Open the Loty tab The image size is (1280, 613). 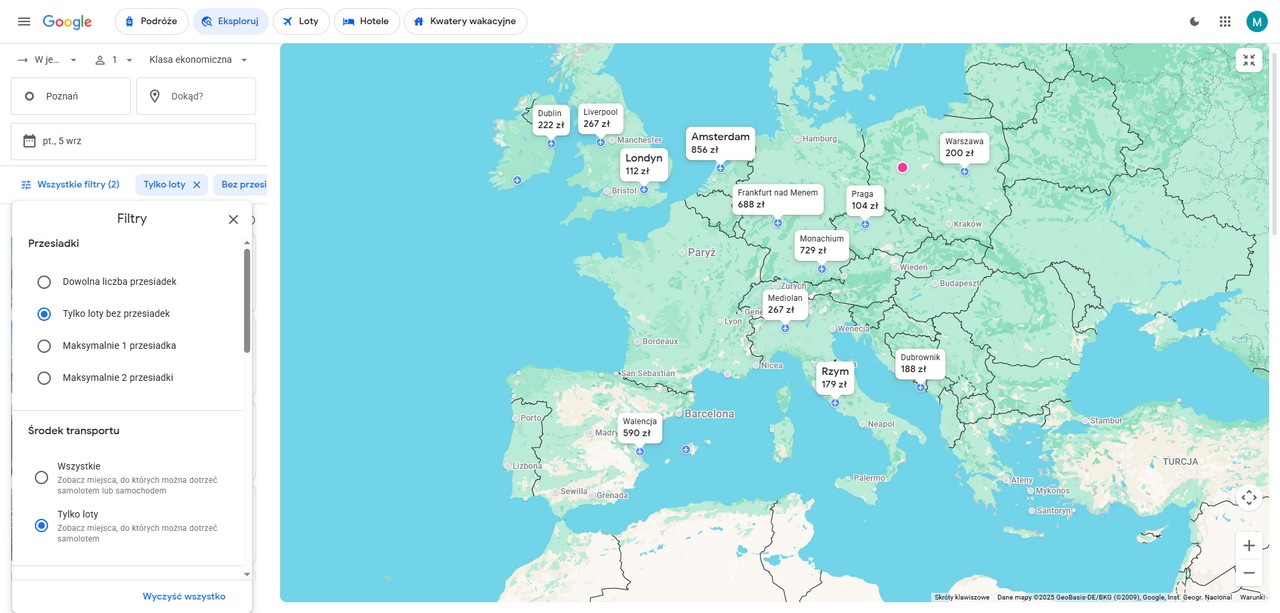[301, 21]
